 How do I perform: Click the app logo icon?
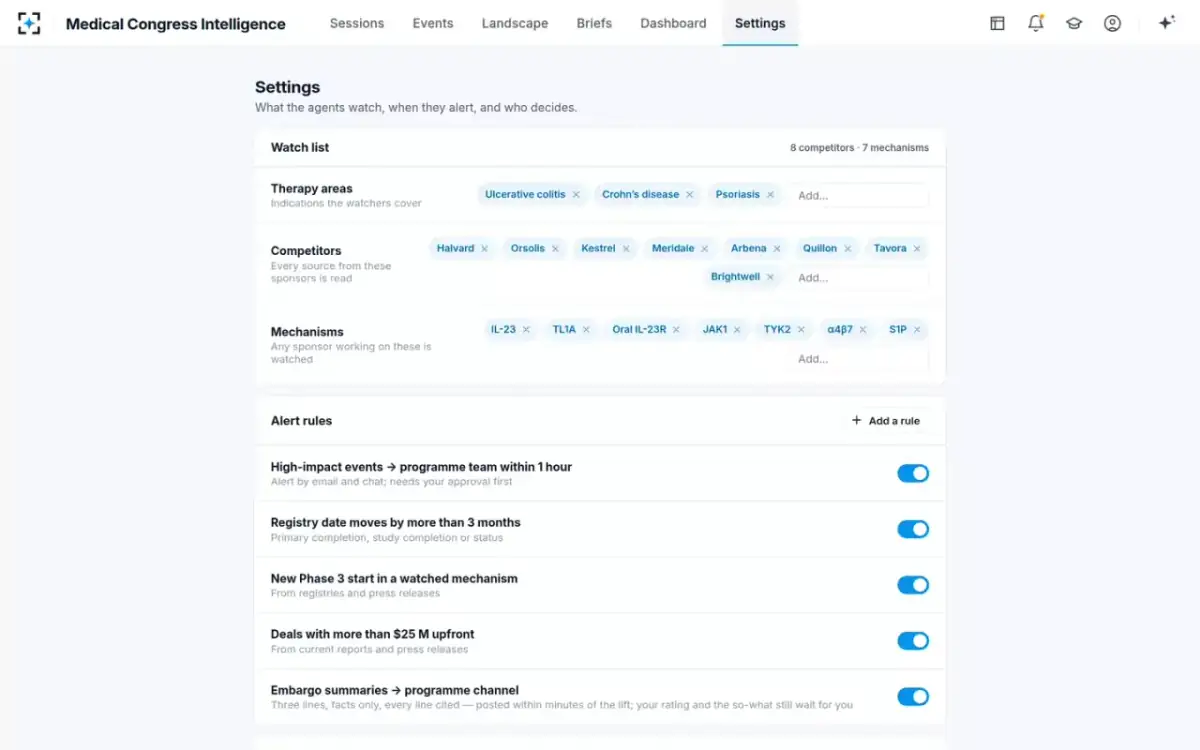click(30, 23)
